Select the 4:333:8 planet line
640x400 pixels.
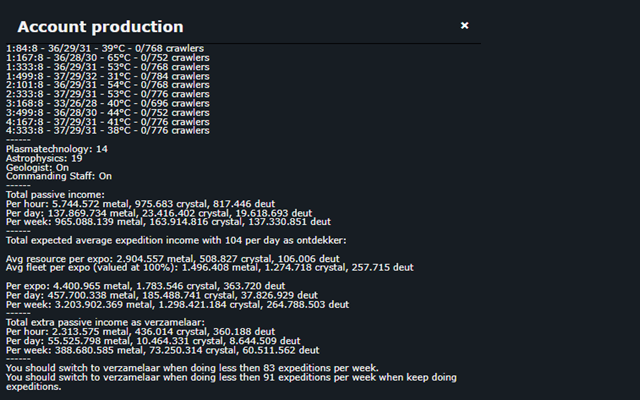(x=108, y=131)
